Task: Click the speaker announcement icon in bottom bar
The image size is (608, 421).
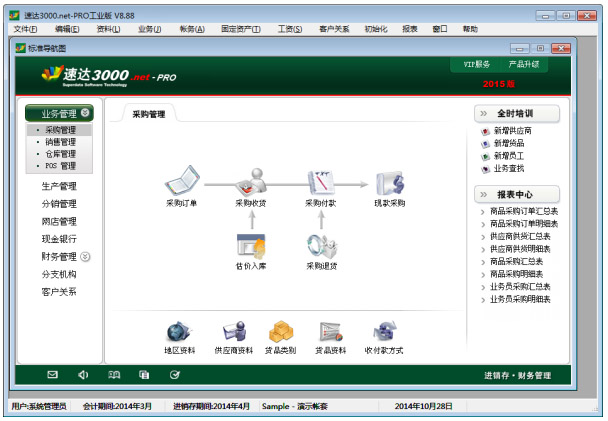Action: [83, 374]
